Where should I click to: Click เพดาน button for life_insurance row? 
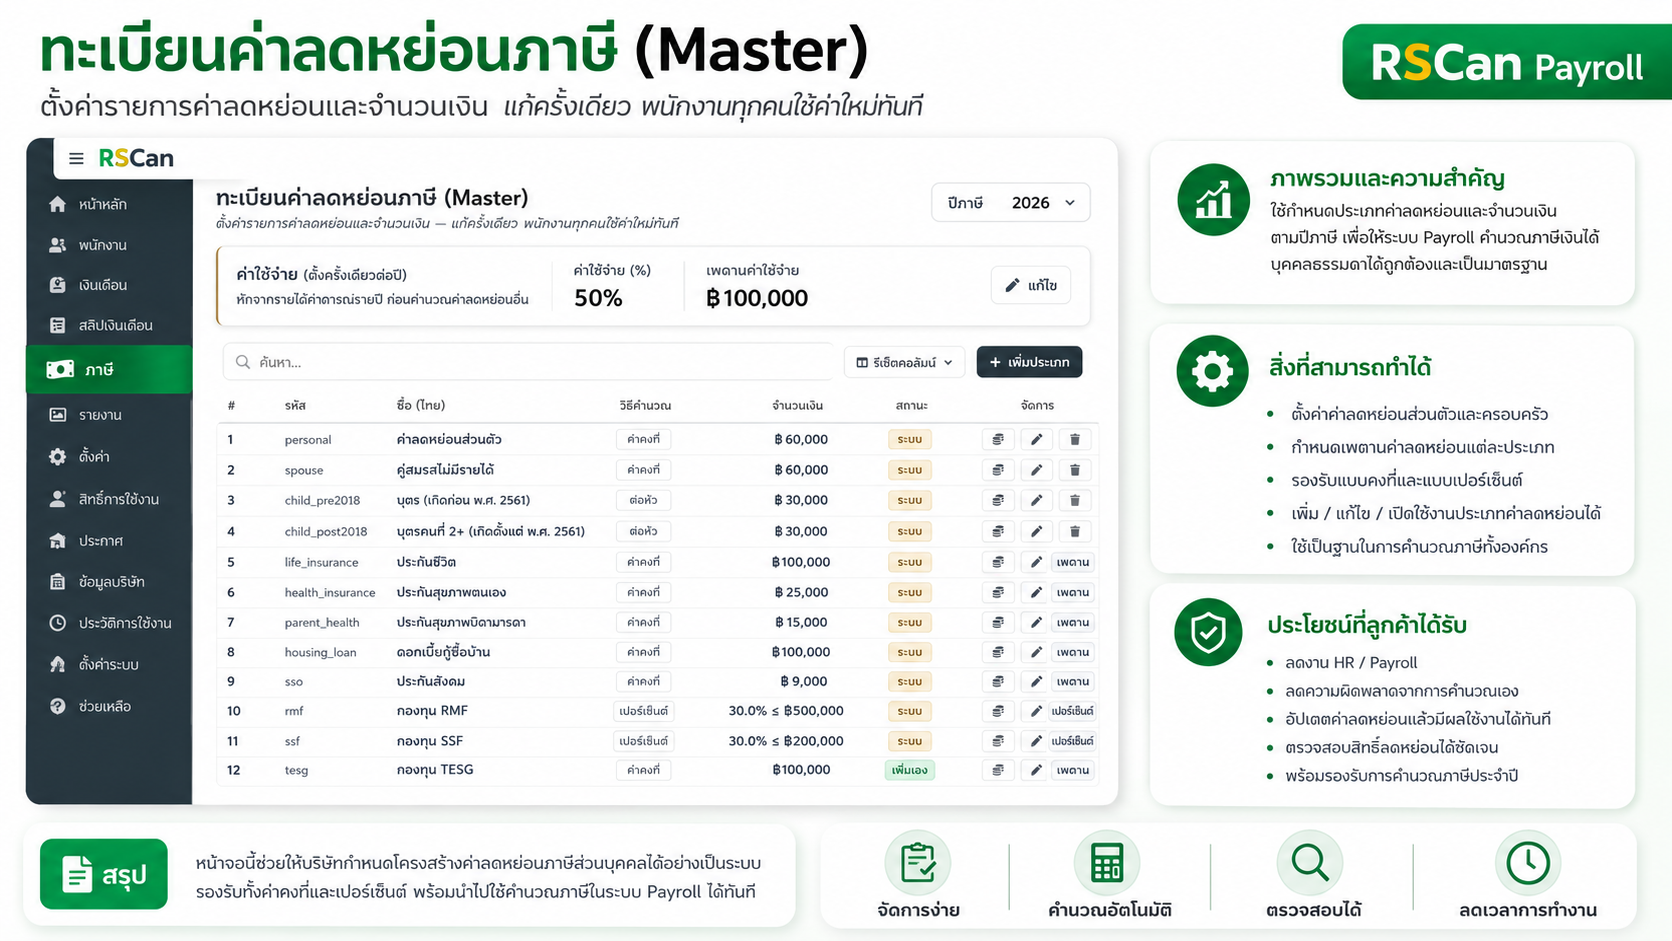tap(1073, 562)
